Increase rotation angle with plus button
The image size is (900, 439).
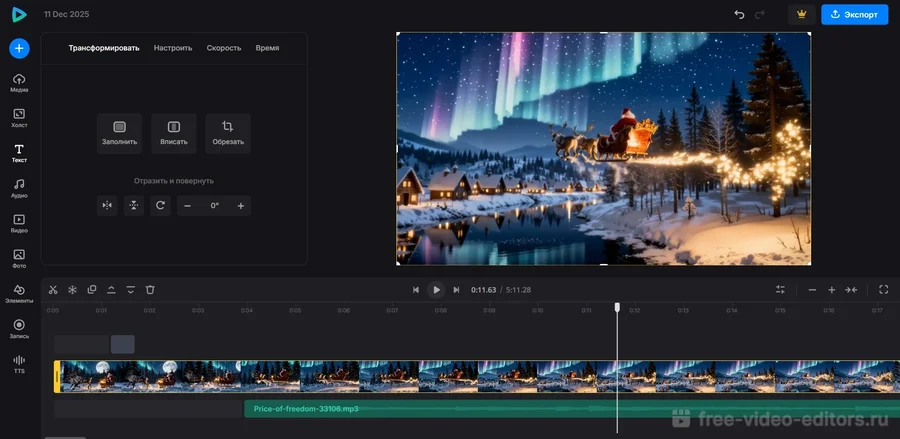click(240, 205)
